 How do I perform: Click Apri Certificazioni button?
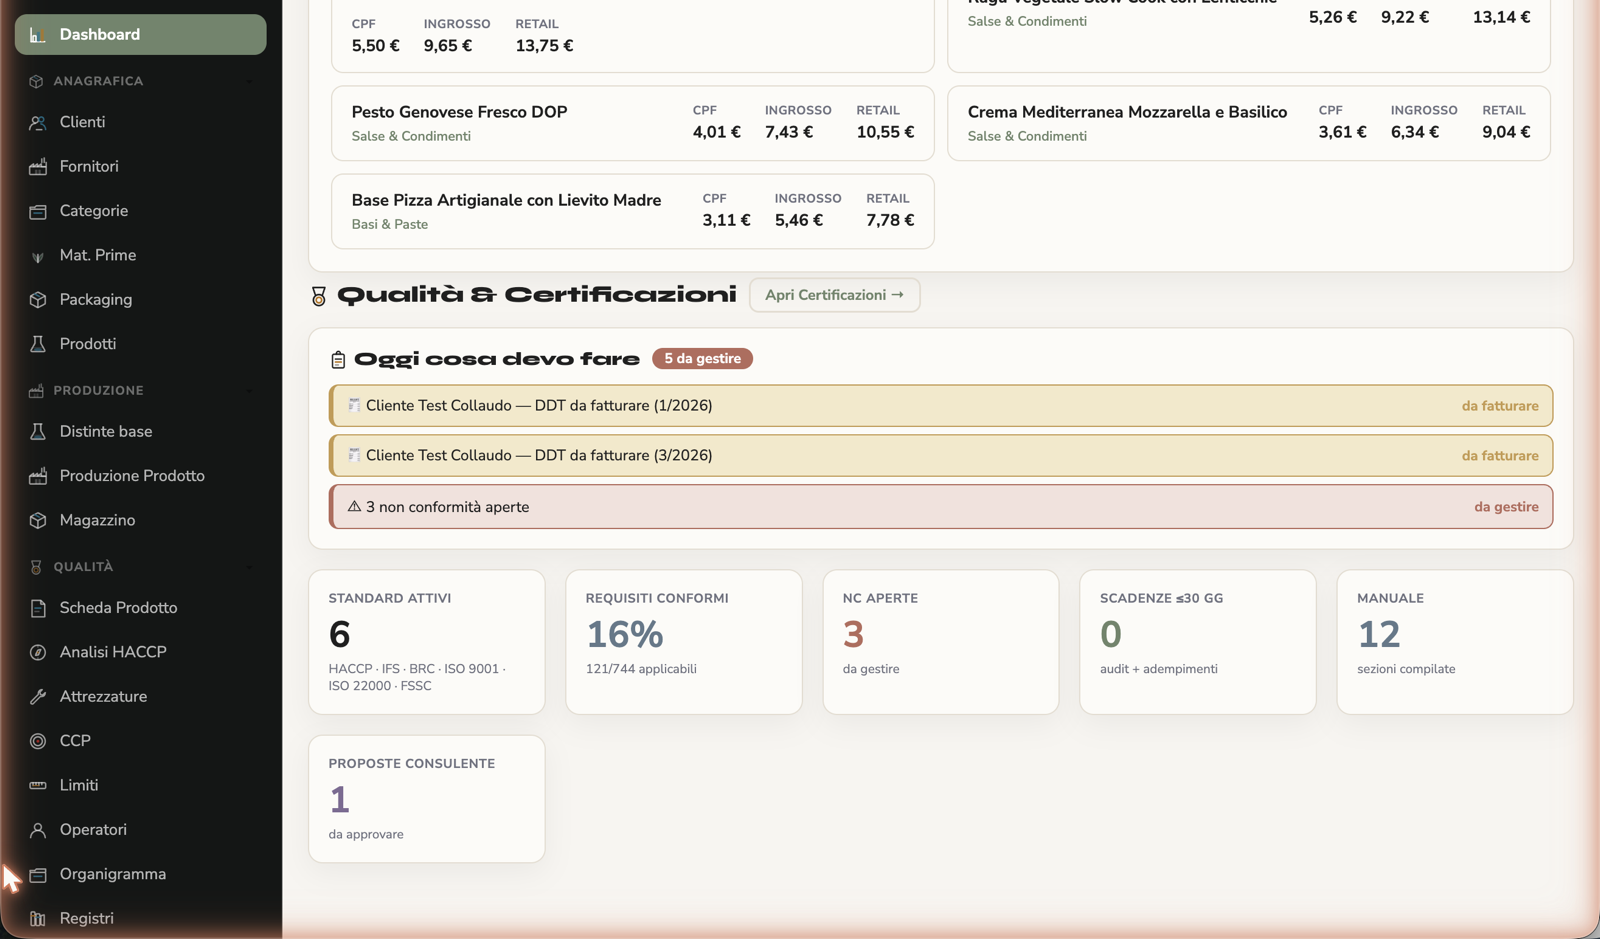tap(834, 295)
